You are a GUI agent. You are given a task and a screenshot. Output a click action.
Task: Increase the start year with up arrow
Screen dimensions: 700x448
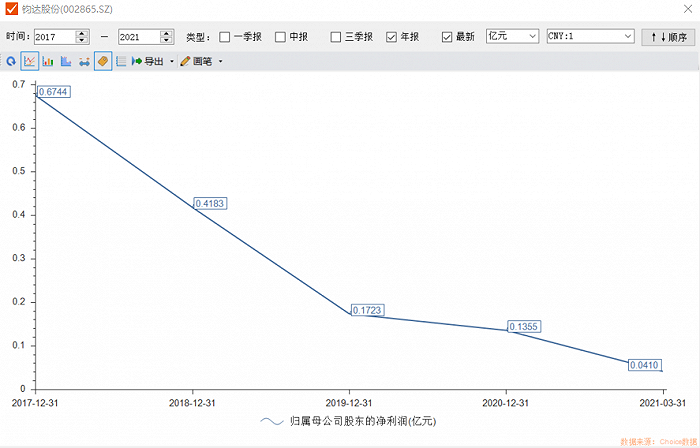click(82, 33)
